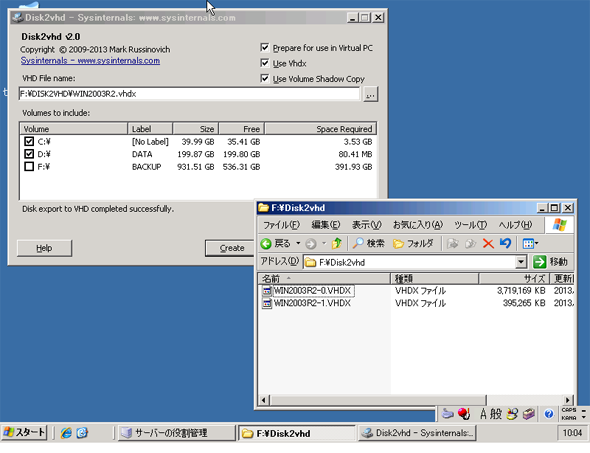Open the Search (検索) toolbar button

[368, 244]
